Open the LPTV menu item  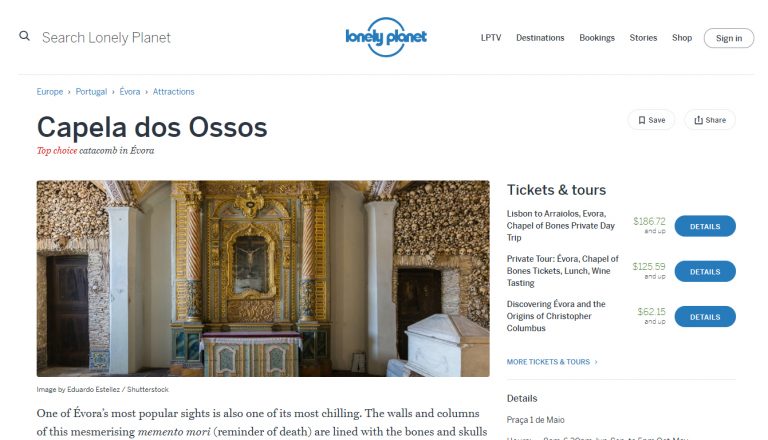(x=491, y=38)
